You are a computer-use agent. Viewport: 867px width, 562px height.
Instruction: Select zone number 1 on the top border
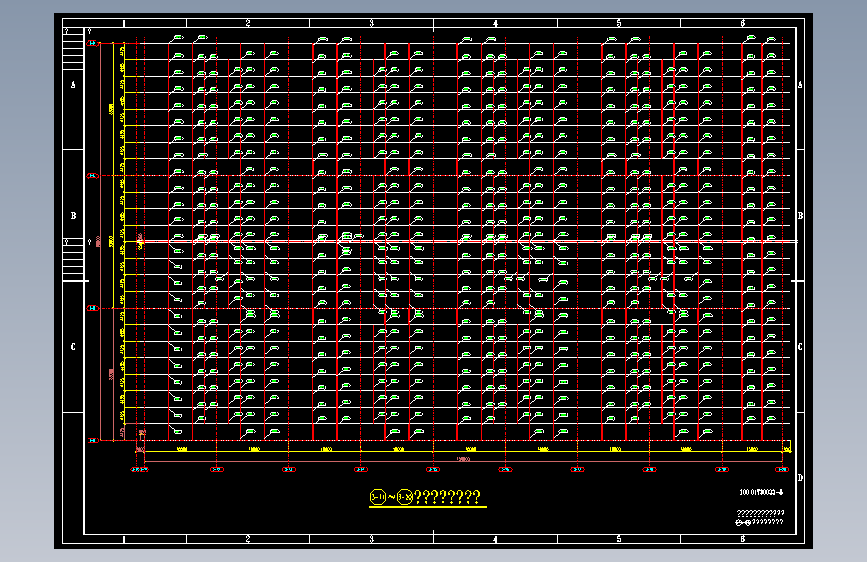[x=124, y=23]
